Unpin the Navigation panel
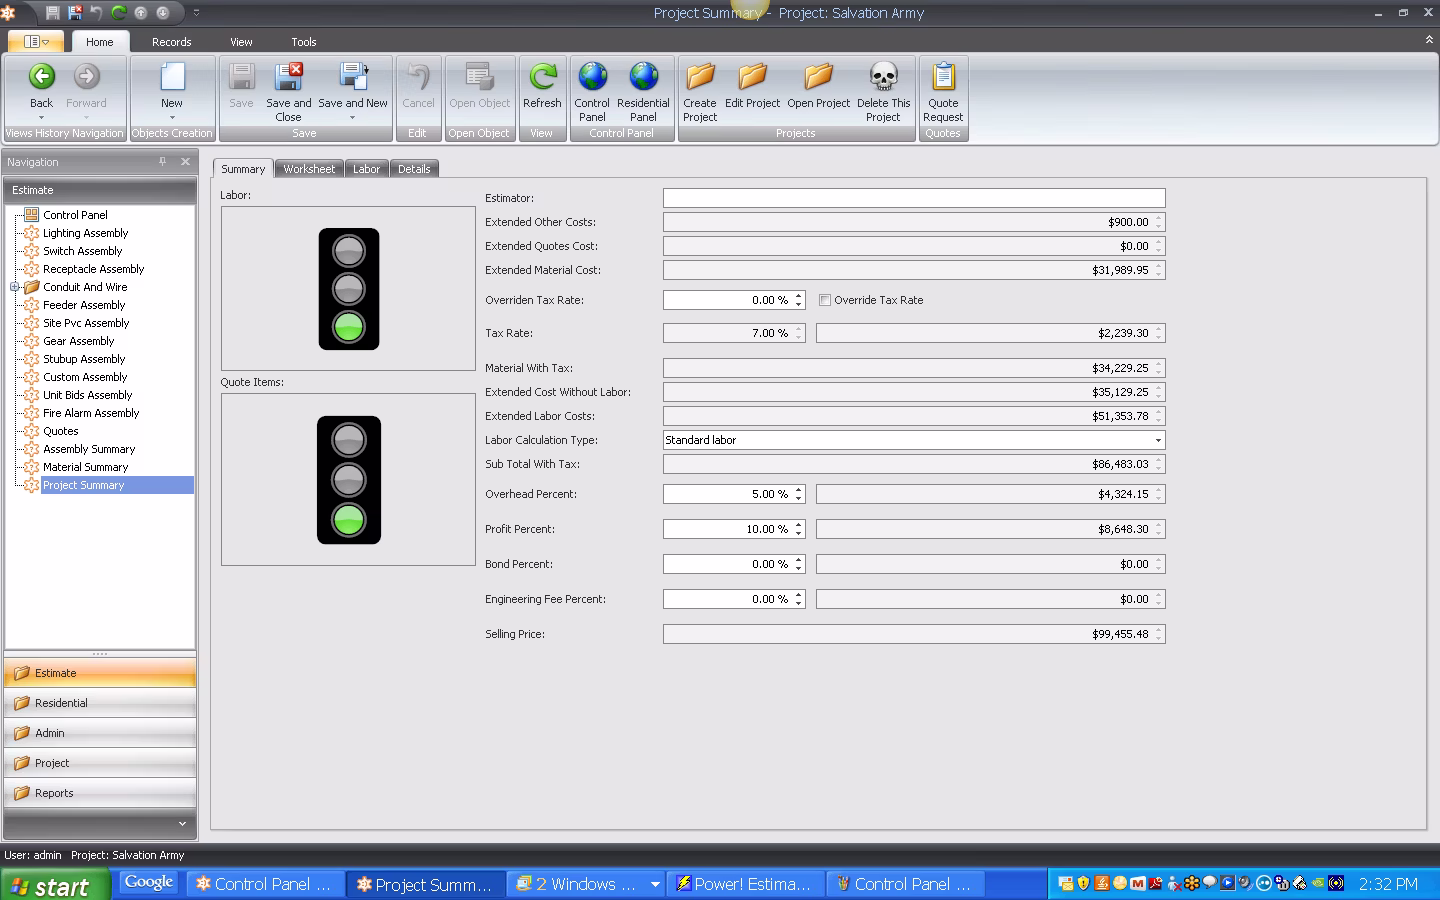 (x=161, y=161)
